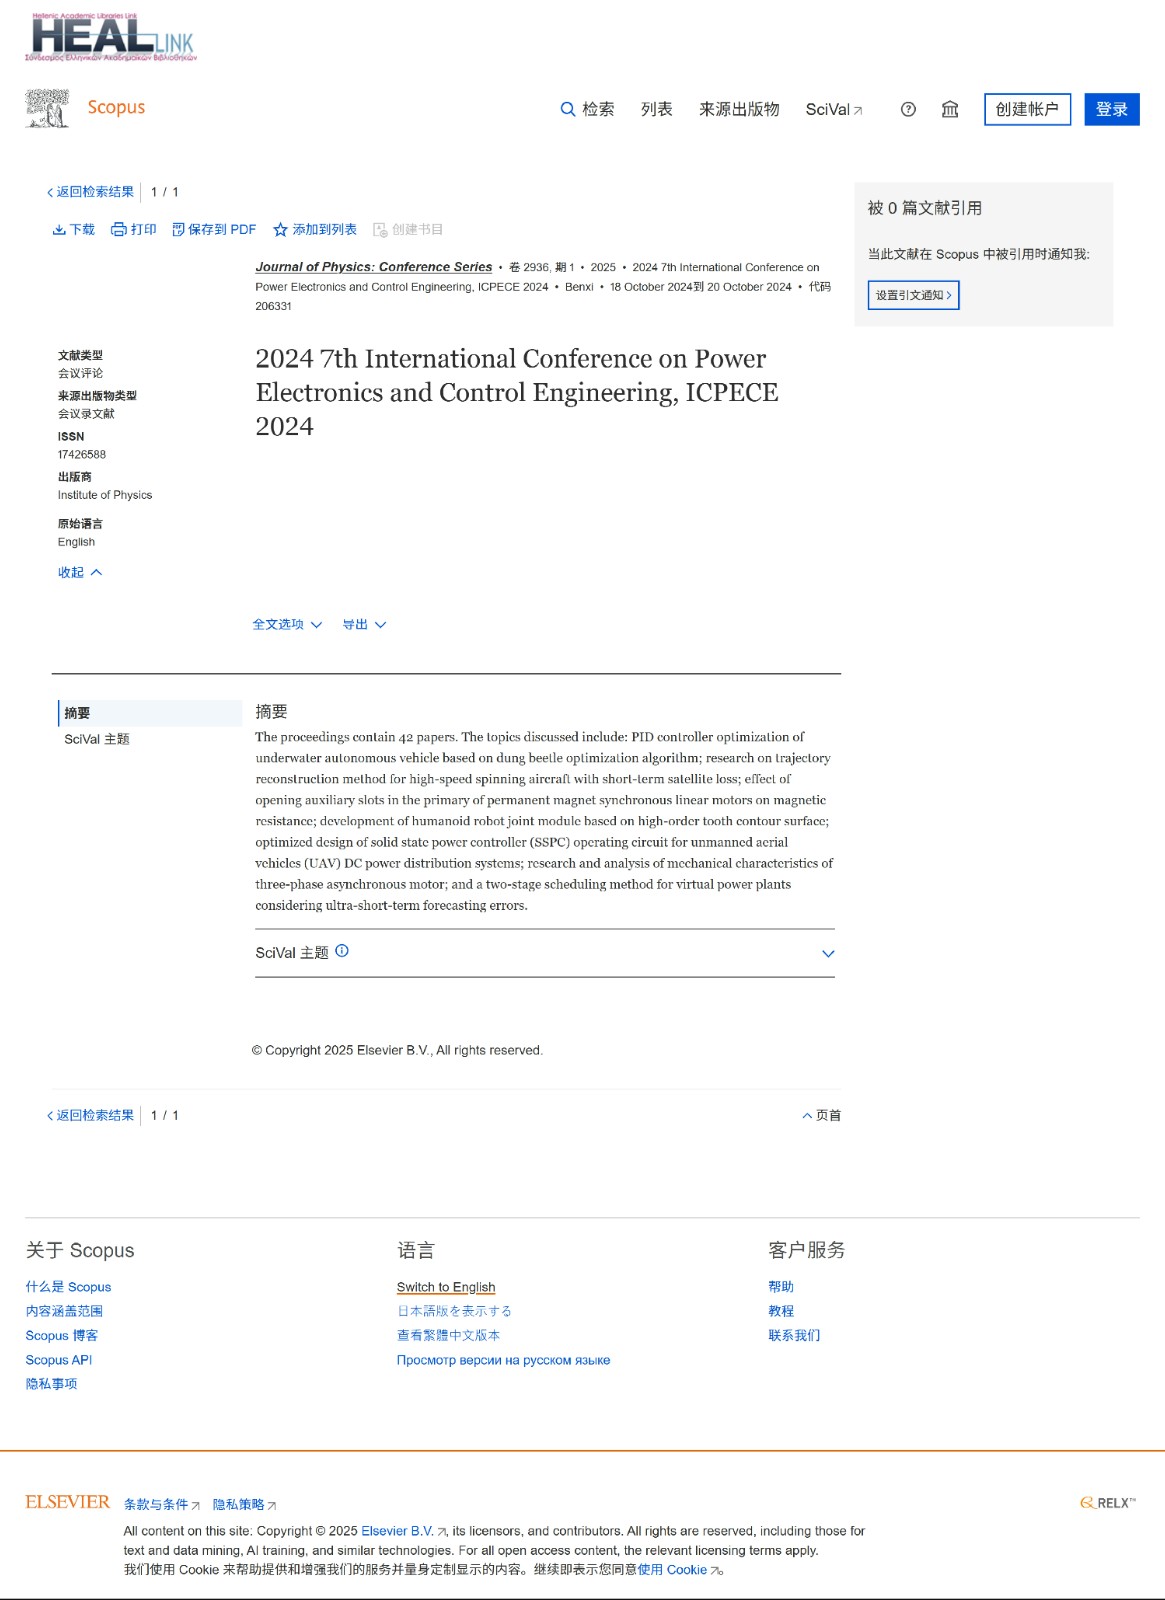Viewport: 1165px width, 1600px height.
Task: Open the 导出 export dropdown
Action: 364,625
